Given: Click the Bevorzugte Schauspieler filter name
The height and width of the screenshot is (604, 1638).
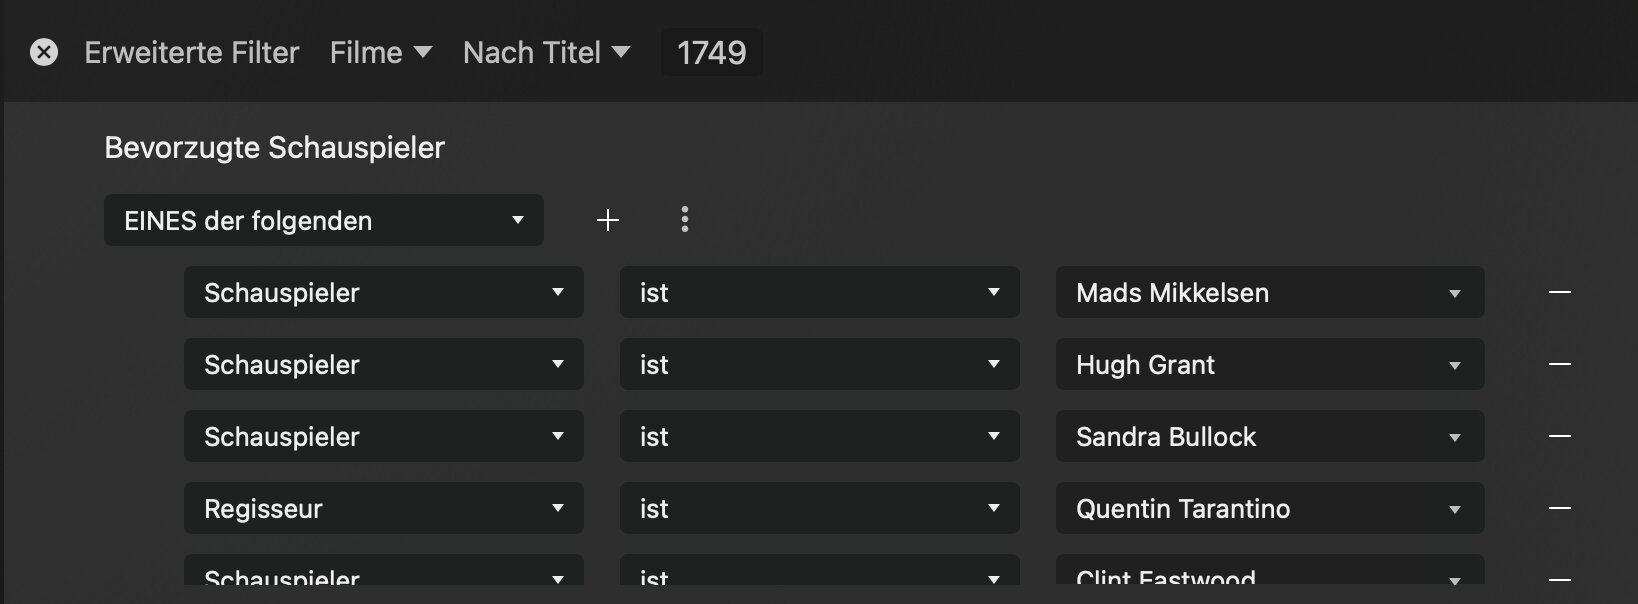Looking at the screenshot, I should 274,148.
